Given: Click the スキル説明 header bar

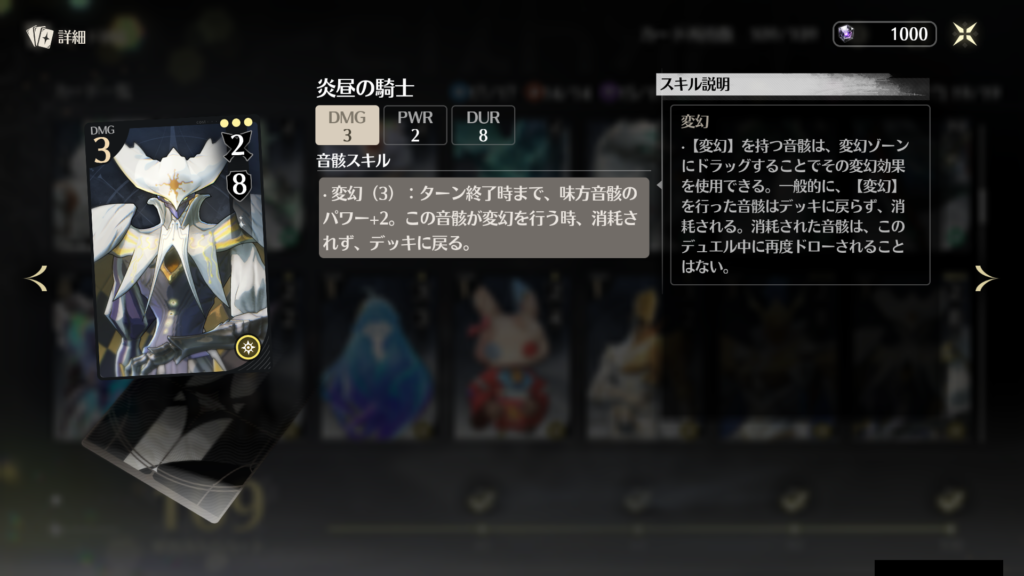Looking at the screenshot, I should (792, 85).
